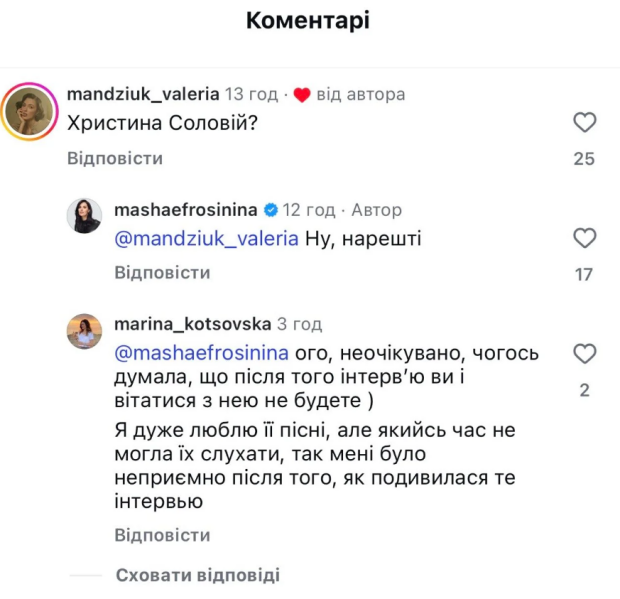The width and height of the screenshot is (620, 599).
Task: Click username mashaefrosinina on the reply
Action: click(x=187, y=211)
